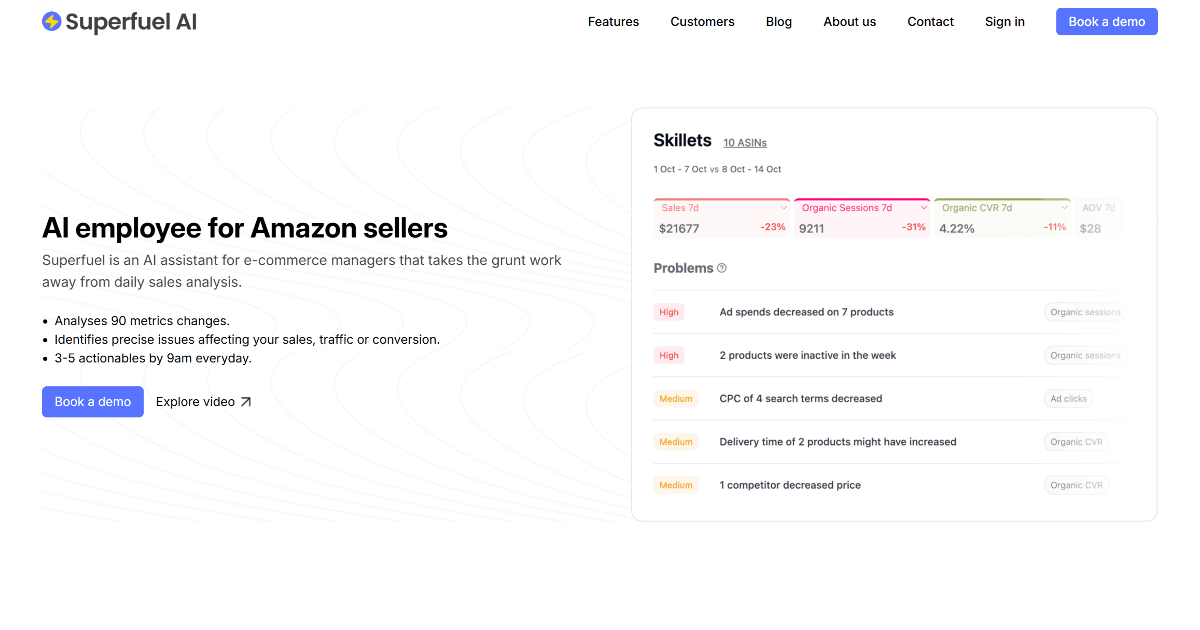Click the Ad clicks tag
Screen dimensions: 1200x630
click(1068, 398)
